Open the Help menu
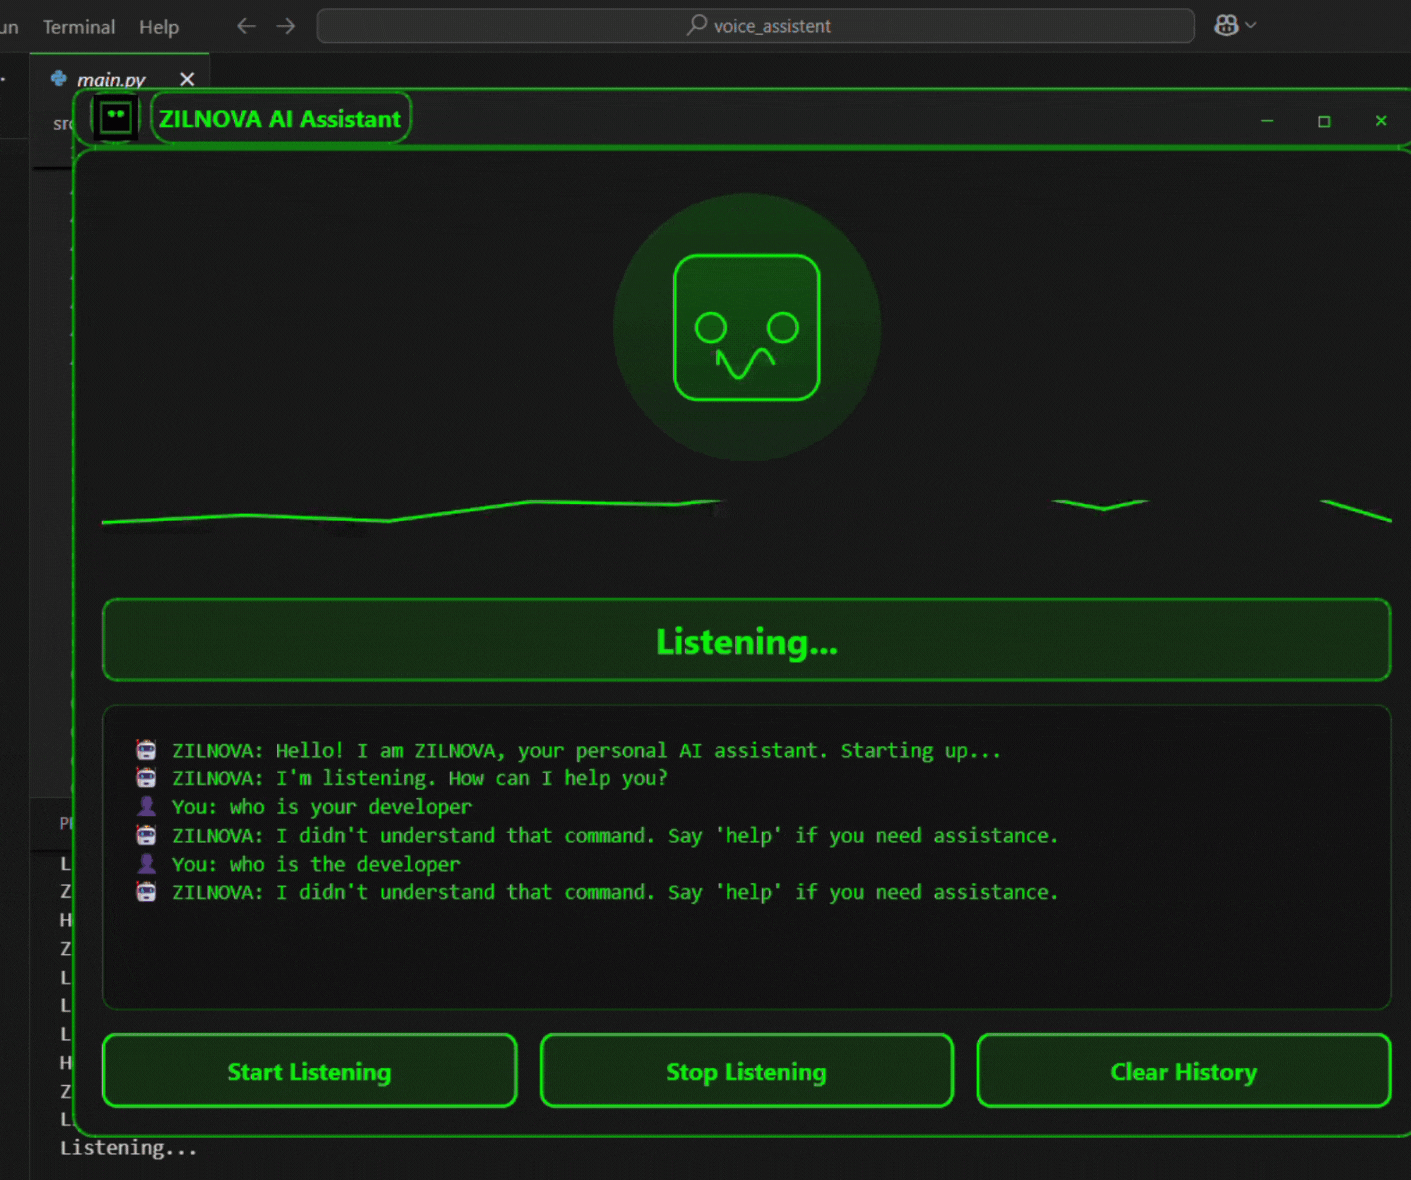This screenshot has width=1411, height=1180. pyautogui.click(x=158, y=27)
